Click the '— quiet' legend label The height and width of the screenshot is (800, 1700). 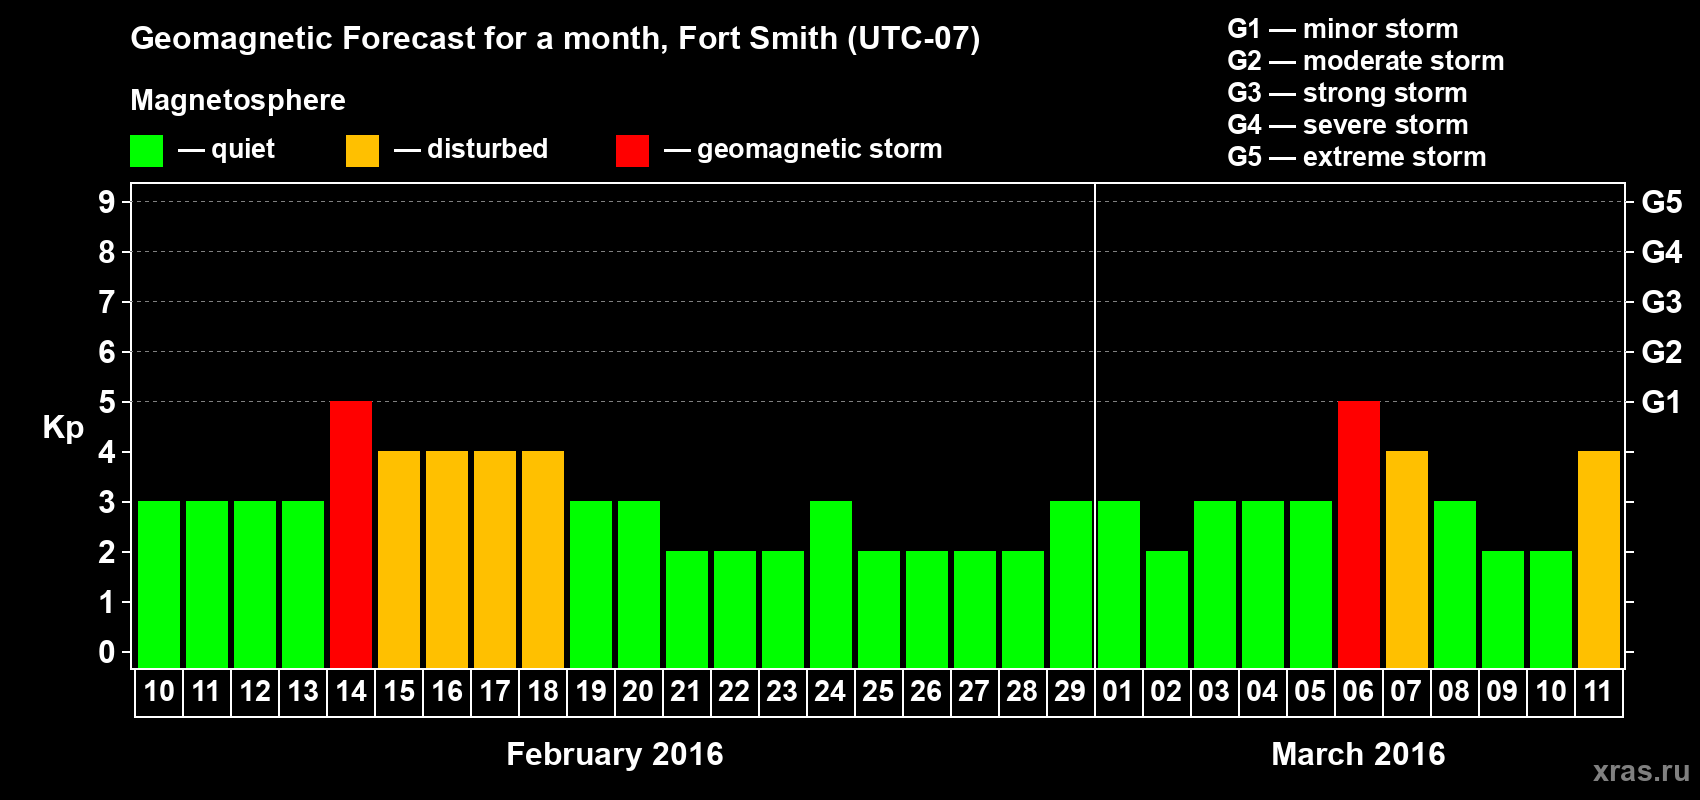(226, 150)
